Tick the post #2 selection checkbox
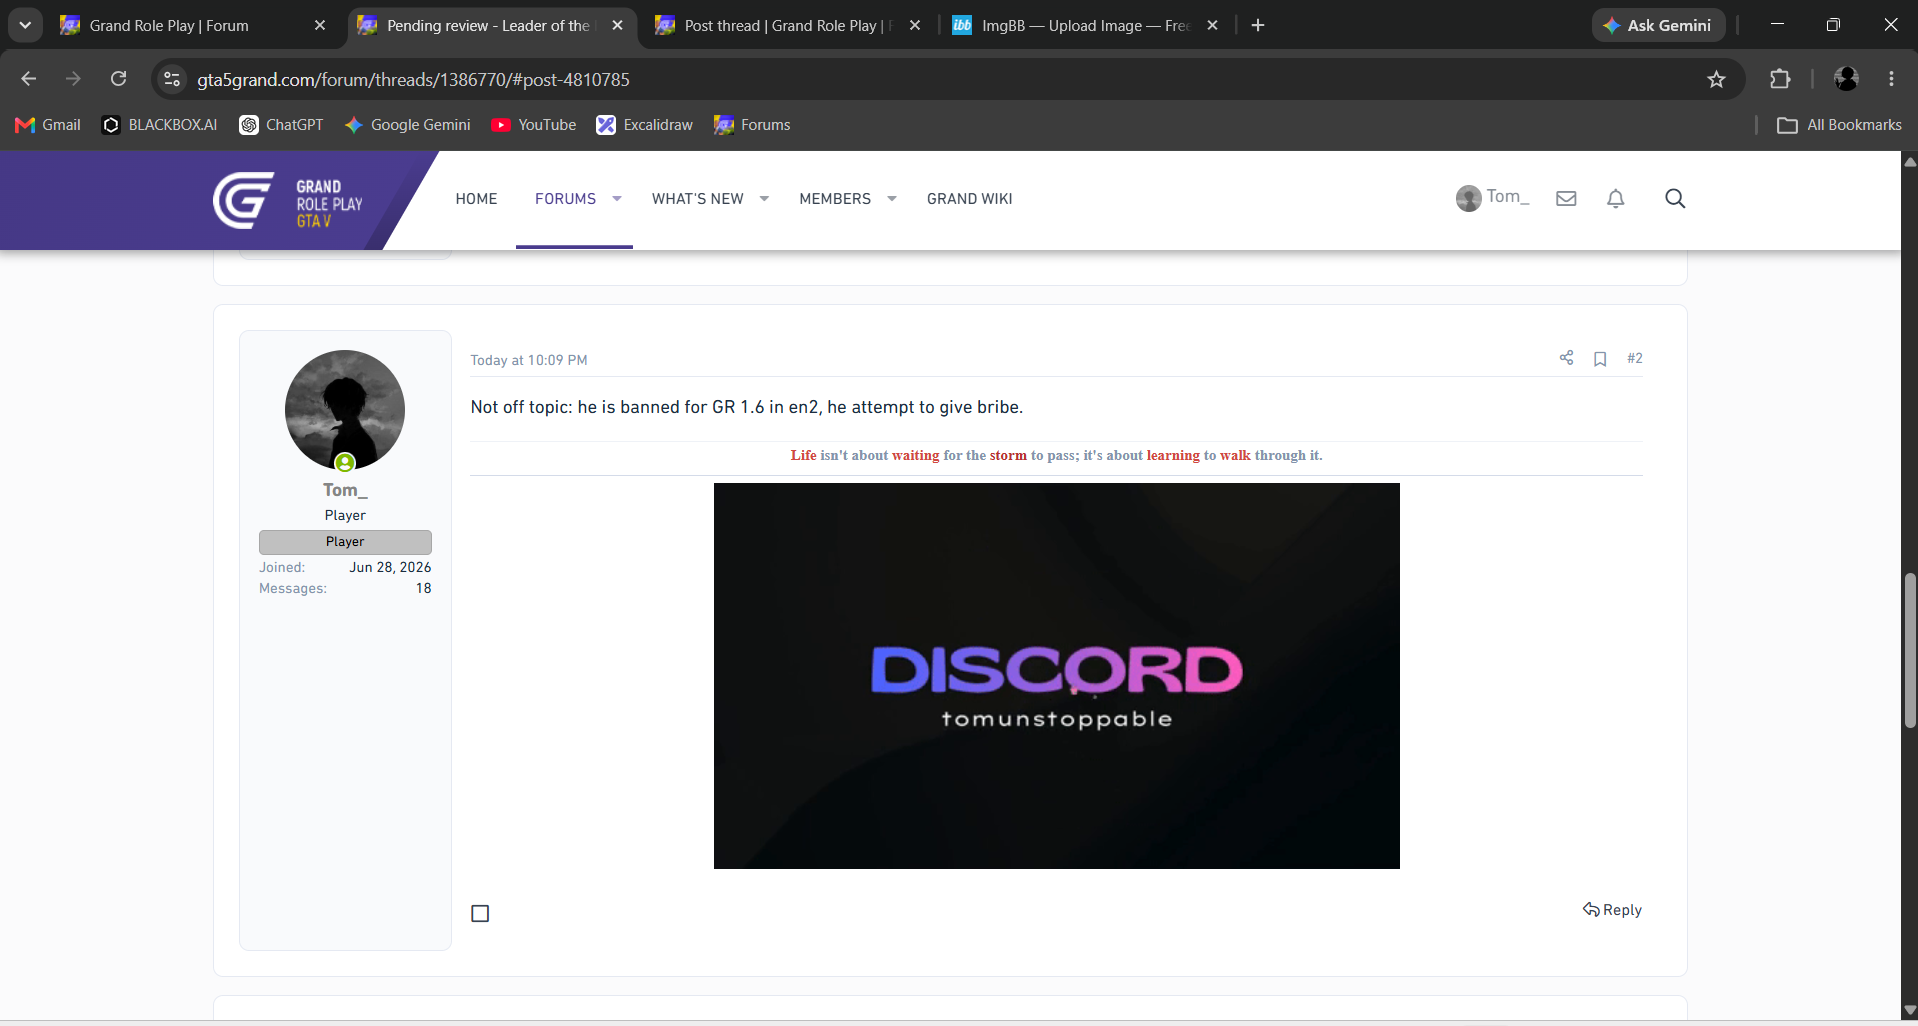The height and width of the screenshot is (1026, 1918). pos(480,913)
